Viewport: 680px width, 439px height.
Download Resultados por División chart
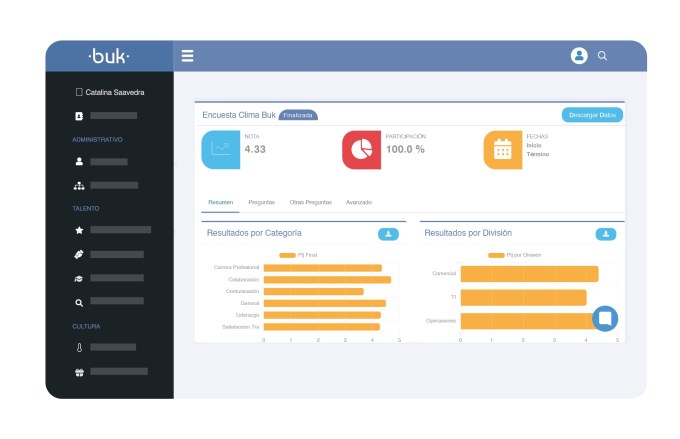click(606, 234)
